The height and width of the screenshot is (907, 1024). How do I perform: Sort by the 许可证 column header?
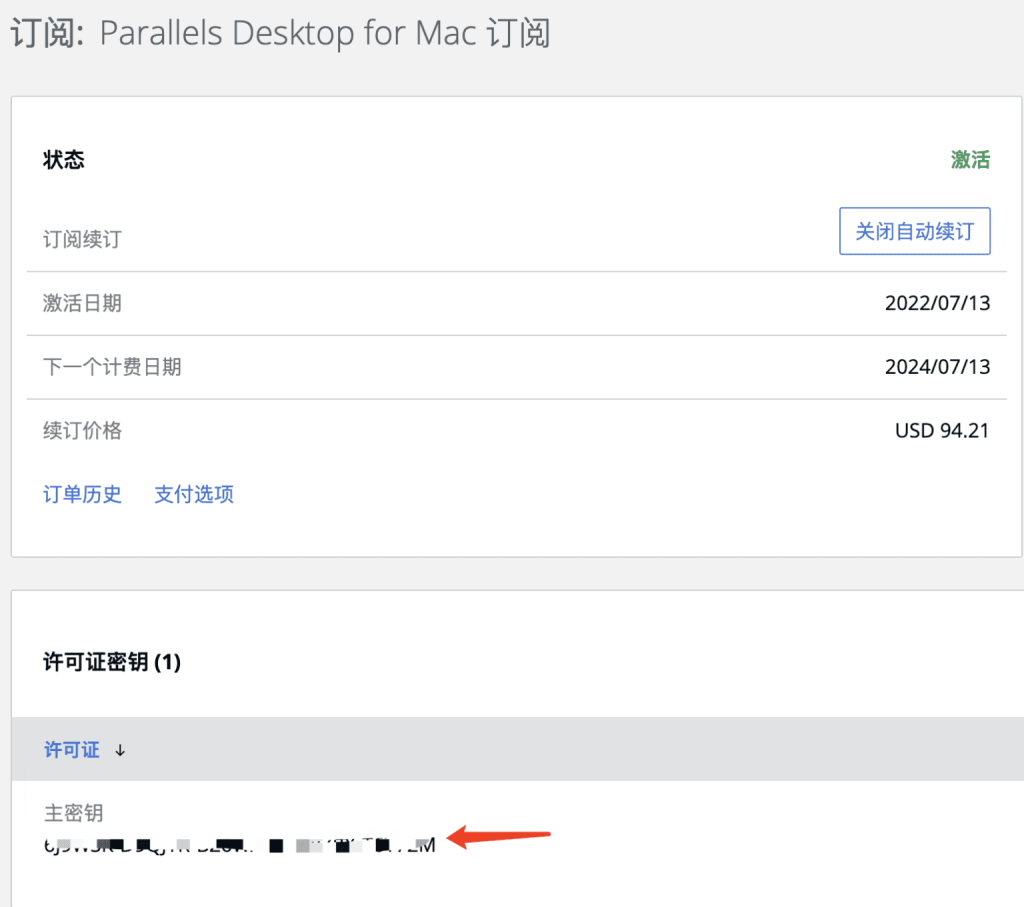coord(72,750)
